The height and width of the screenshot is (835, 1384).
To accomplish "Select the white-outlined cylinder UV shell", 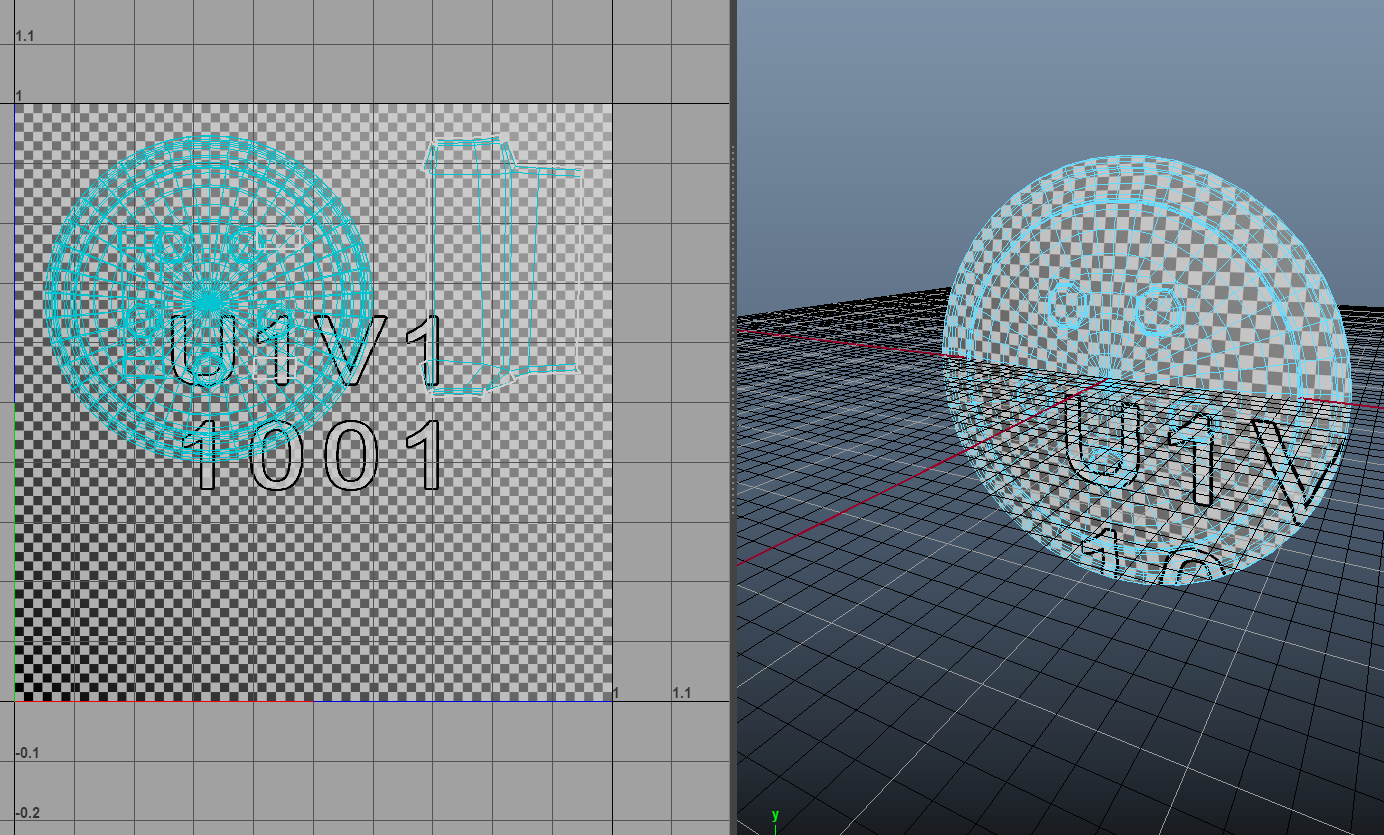I will pyautogui.click(x=504, y=267).
